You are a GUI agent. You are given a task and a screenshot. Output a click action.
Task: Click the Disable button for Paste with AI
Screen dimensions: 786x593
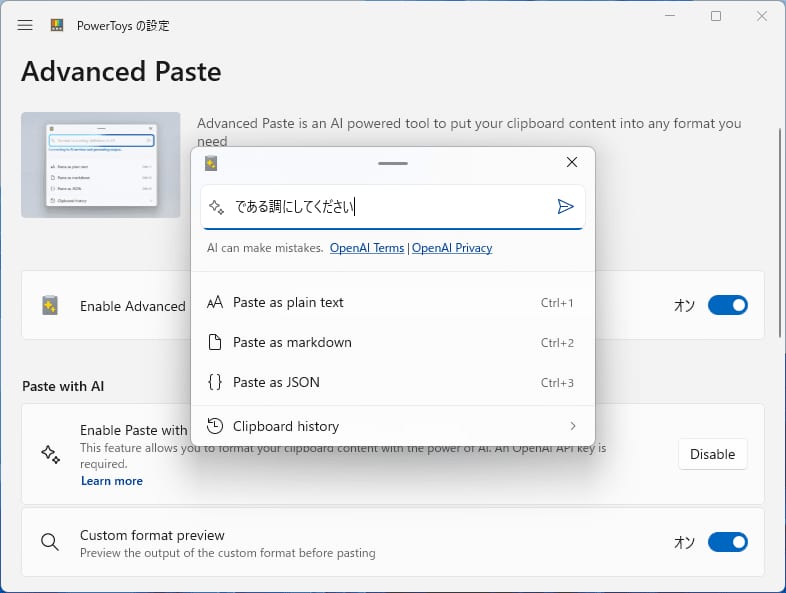tap(712, 454)
